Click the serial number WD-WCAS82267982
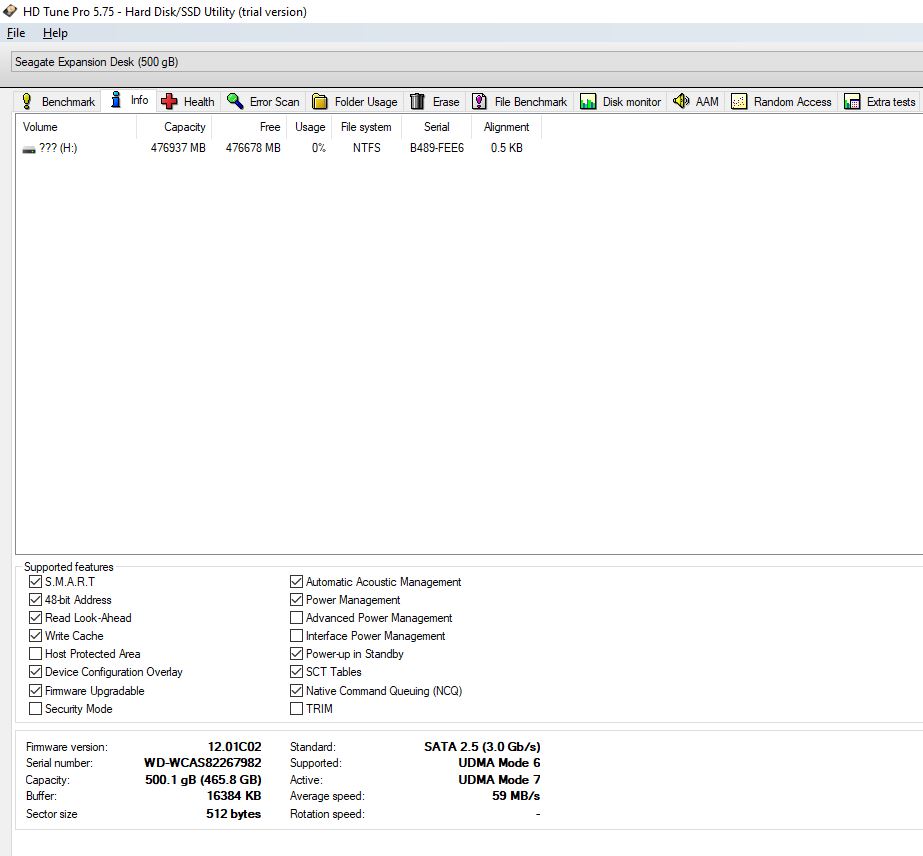This screenshot has height=856, width=923. pos(202,762)
